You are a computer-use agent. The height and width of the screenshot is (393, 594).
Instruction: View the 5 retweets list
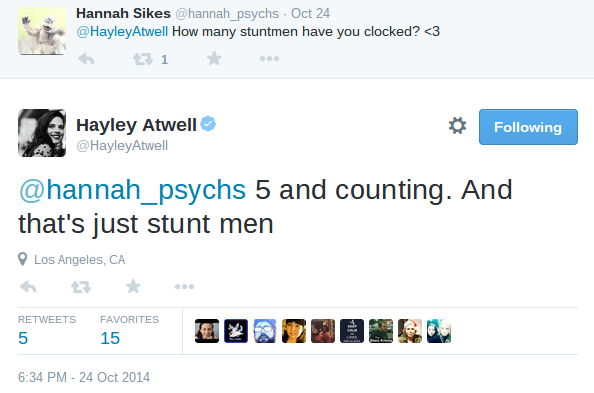point(47,330)
